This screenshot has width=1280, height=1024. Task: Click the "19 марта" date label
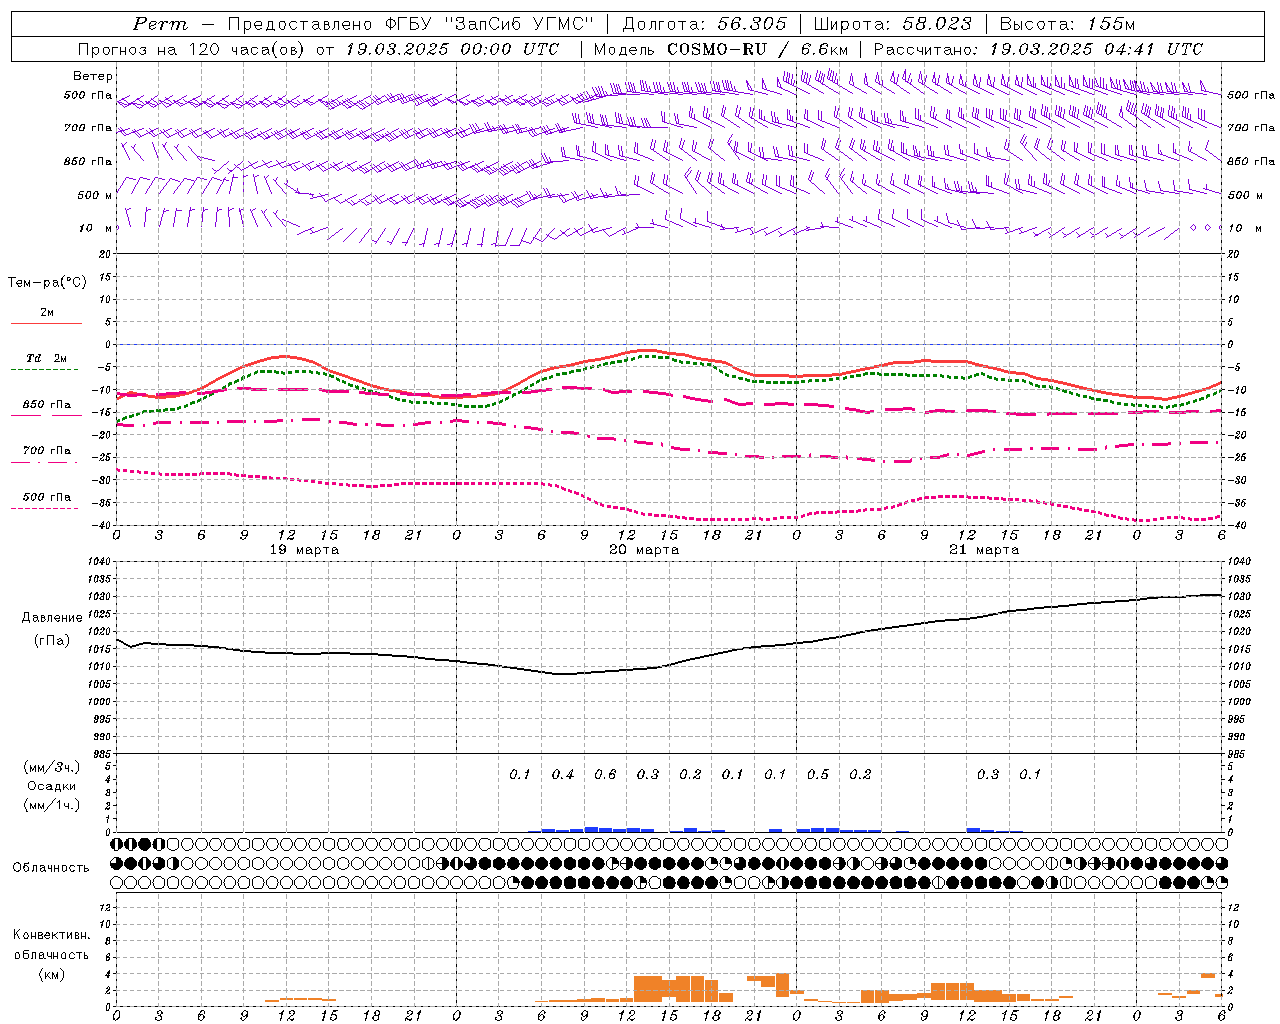(x=305, y=550)
